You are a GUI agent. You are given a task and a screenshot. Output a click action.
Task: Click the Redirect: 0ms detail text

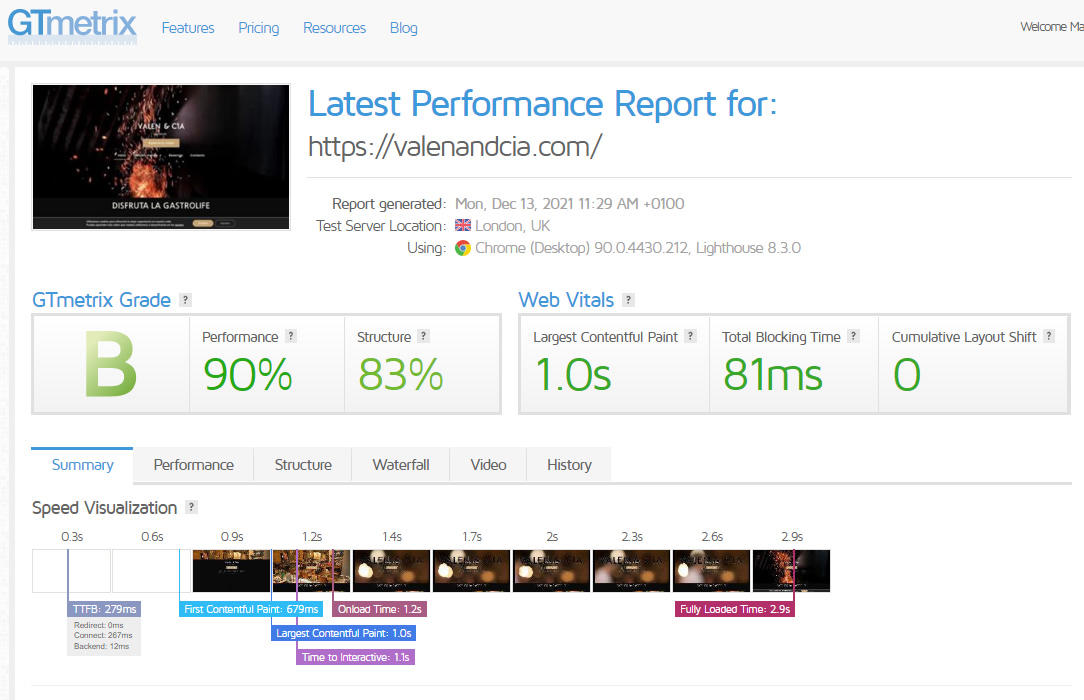coord(98,625)
